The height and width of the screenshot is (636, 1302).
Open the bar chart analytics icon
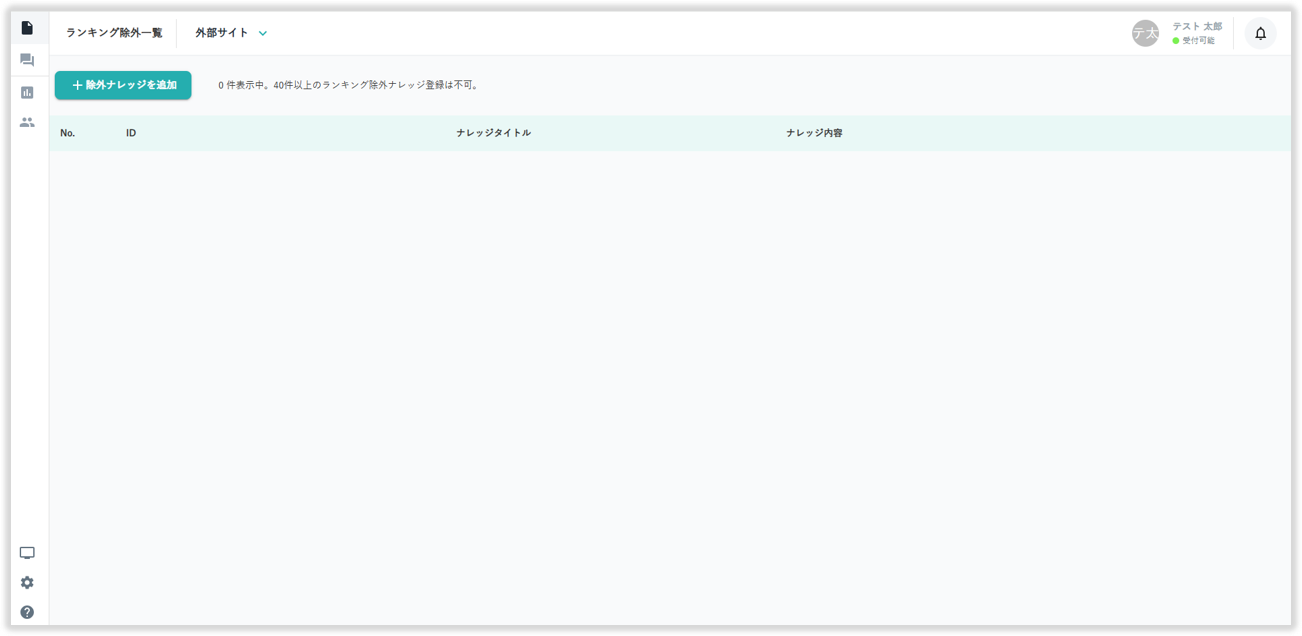(27, 92)
